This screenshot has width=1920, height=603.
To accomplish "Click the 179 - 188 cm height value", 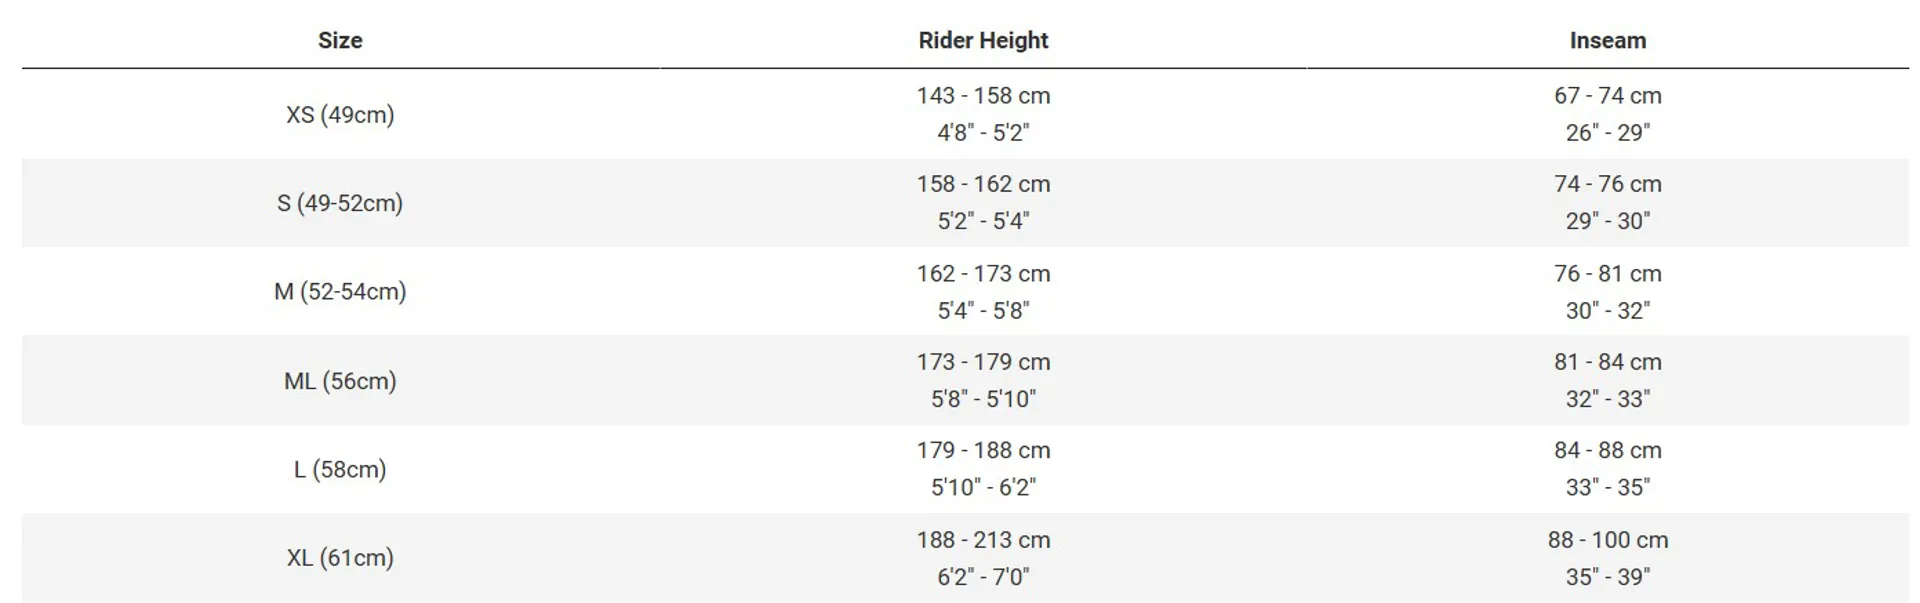I will pos(983,451).
